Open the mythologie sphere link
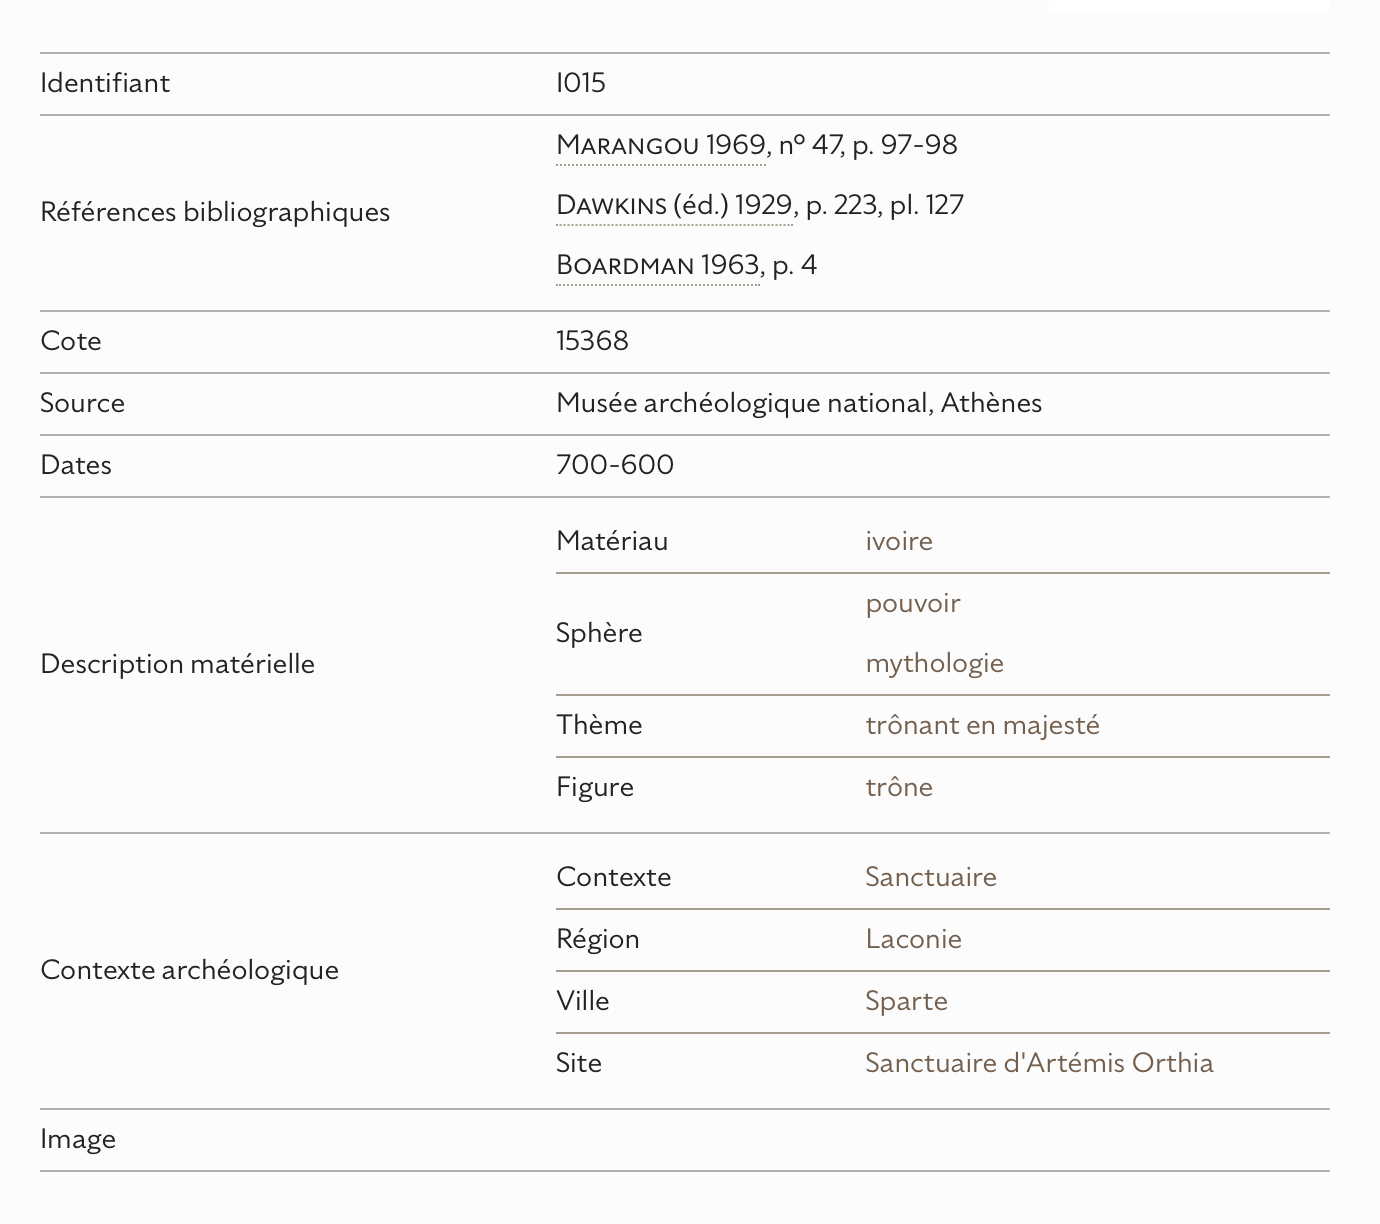 [x=934, y=663]
